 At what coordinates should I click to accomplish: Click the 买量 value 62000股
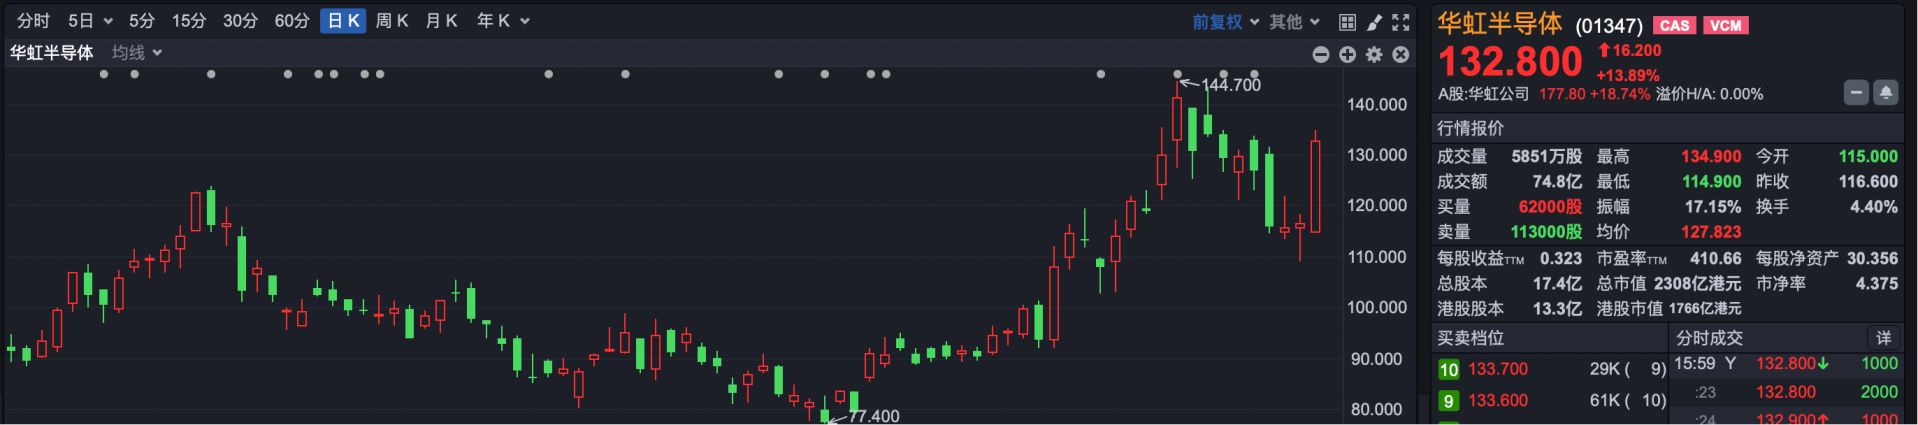point(1550,207)
